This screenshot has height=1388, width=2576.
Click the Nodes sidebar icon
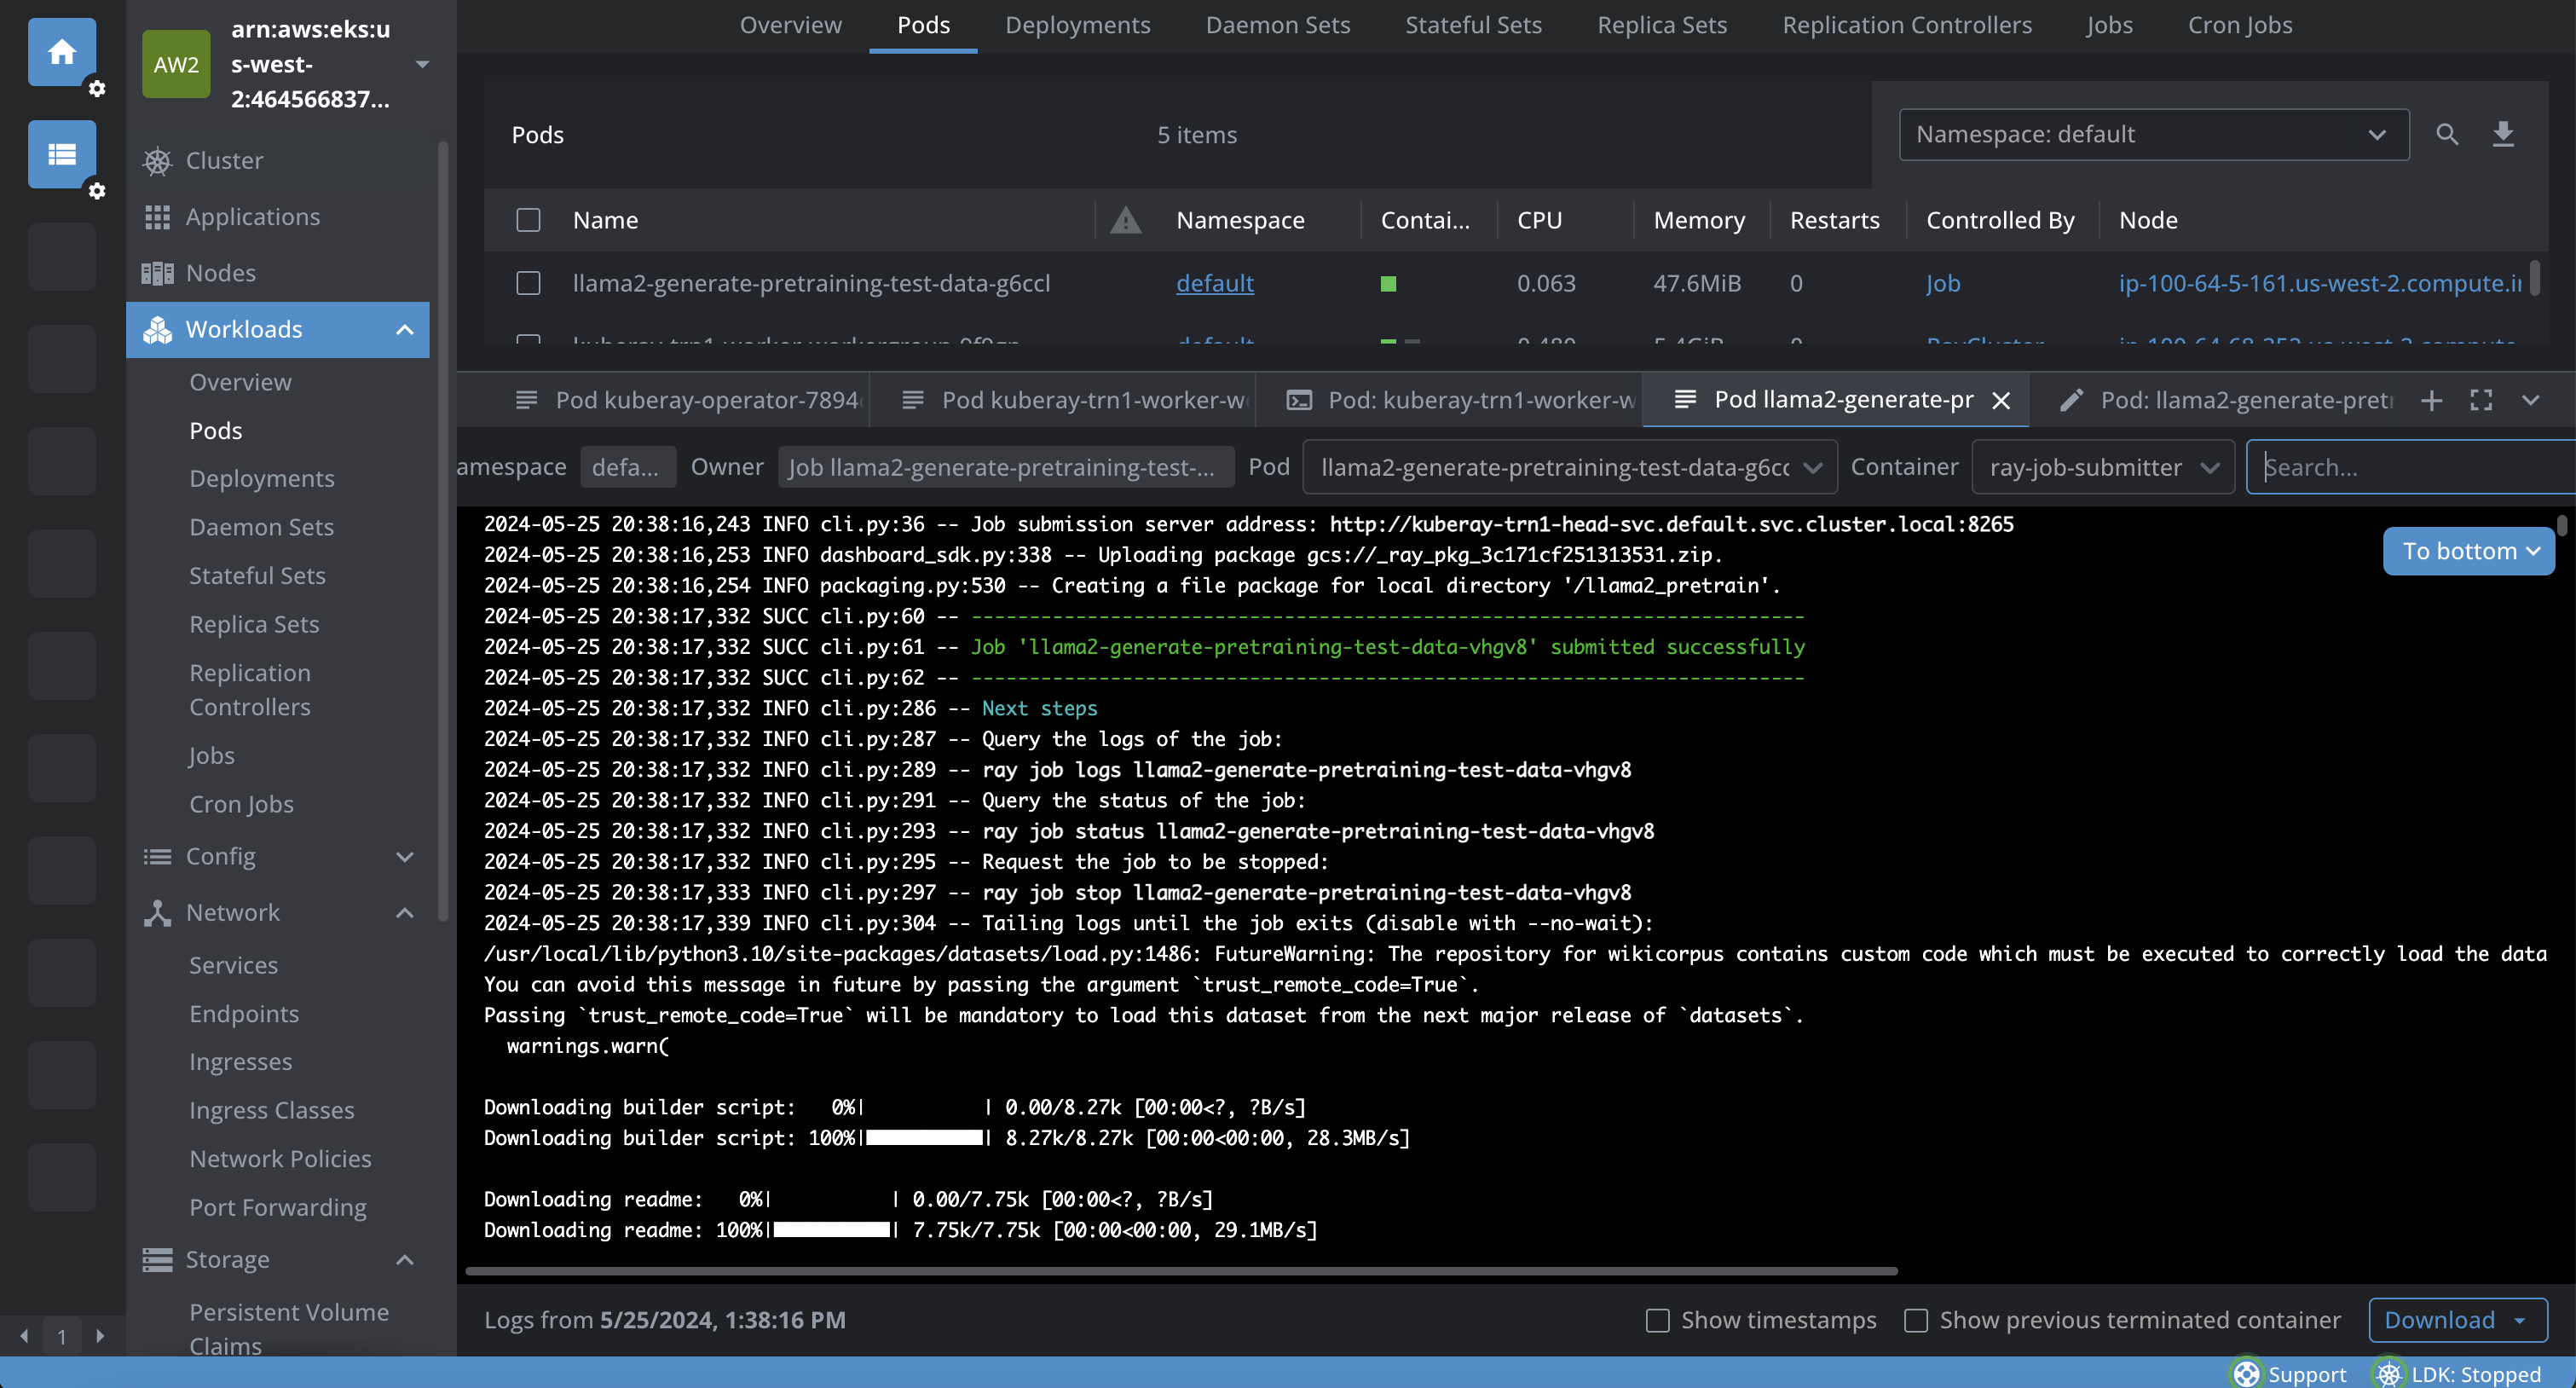157,273
